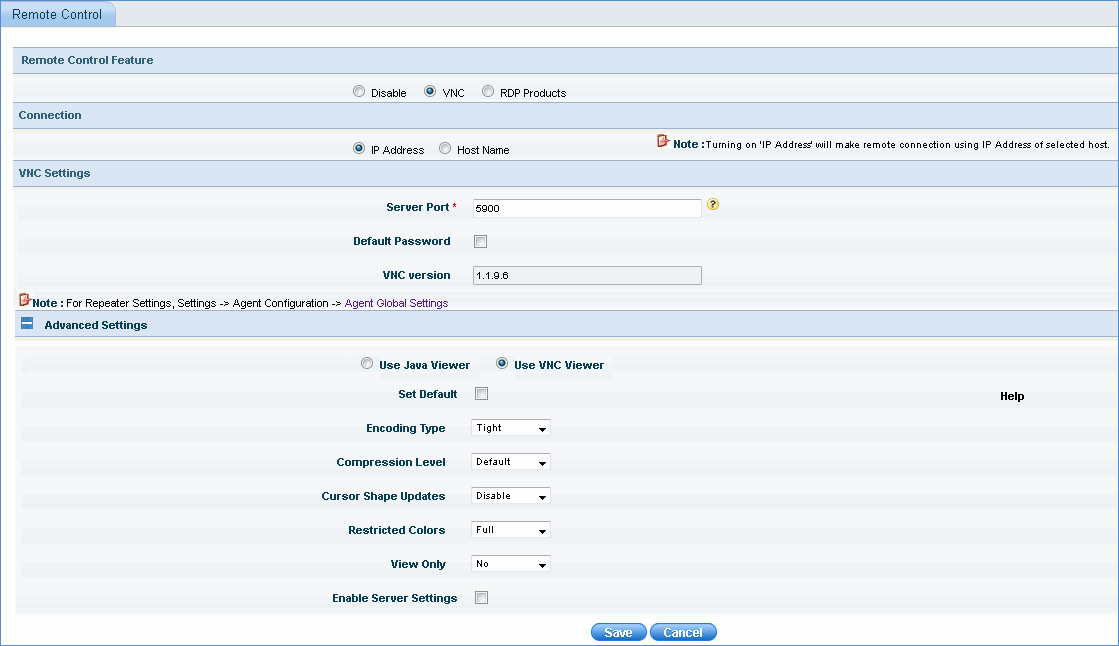Open the View Only dropdown
The width and height of the screenshot is (1119, 646).
pos(511,564)
